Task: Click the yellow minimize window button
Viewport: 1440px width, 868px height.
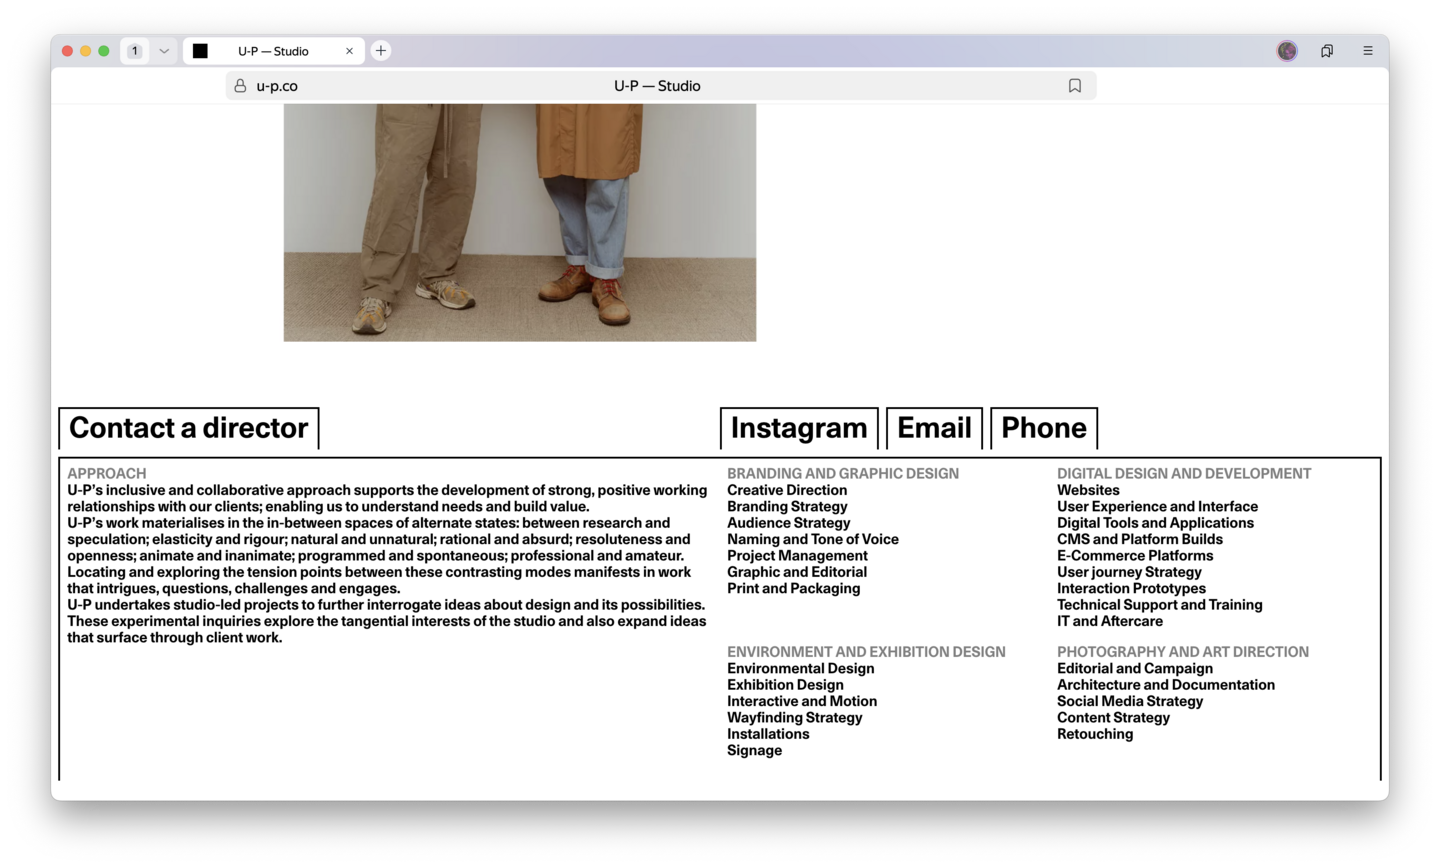Action: pos(86,51)
